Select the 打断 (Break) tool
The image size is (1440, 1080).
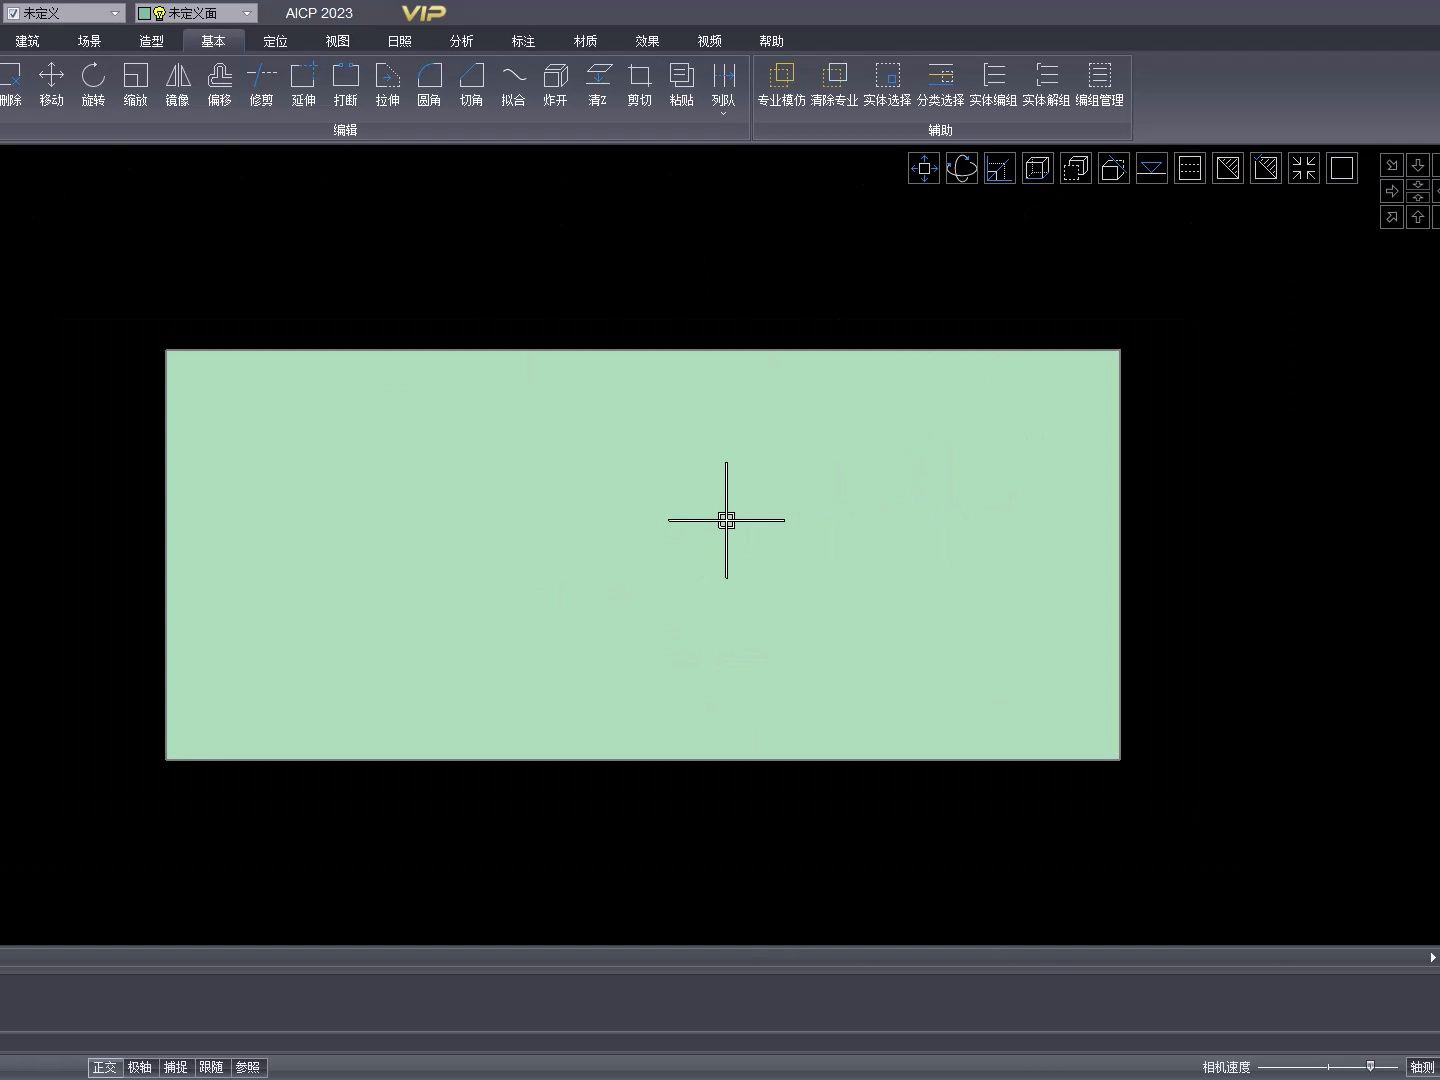click(x=345, y=85)
